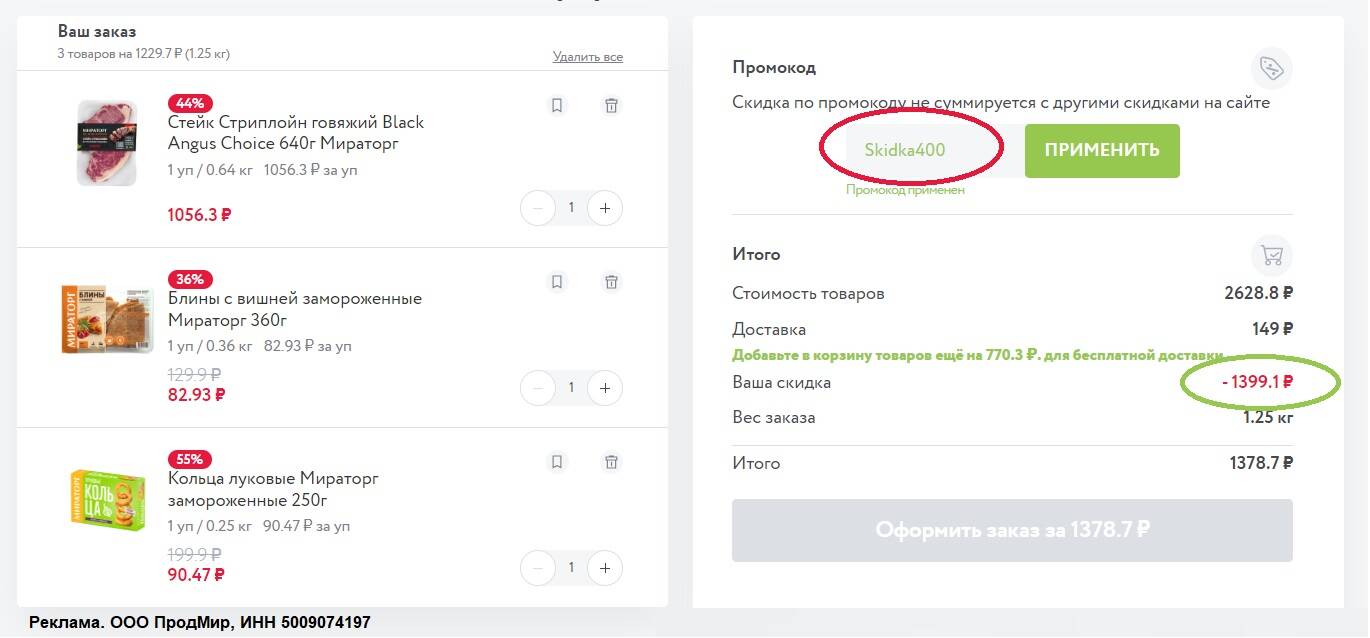
Task: Add one more pack of cherry pancakes
Action: coord(604,387)
